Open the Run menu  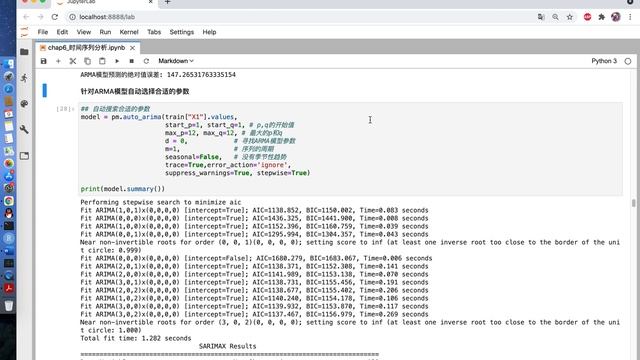[x=105, y=32]
